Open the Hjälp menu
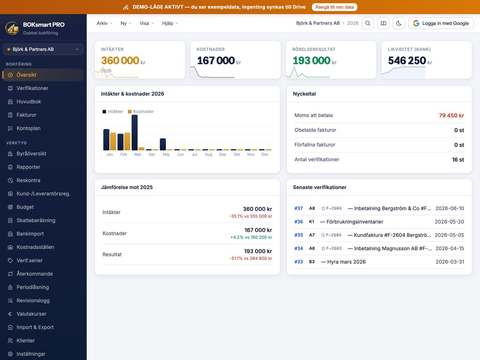The height and width of the screenshot is (360, 480). 170,23
